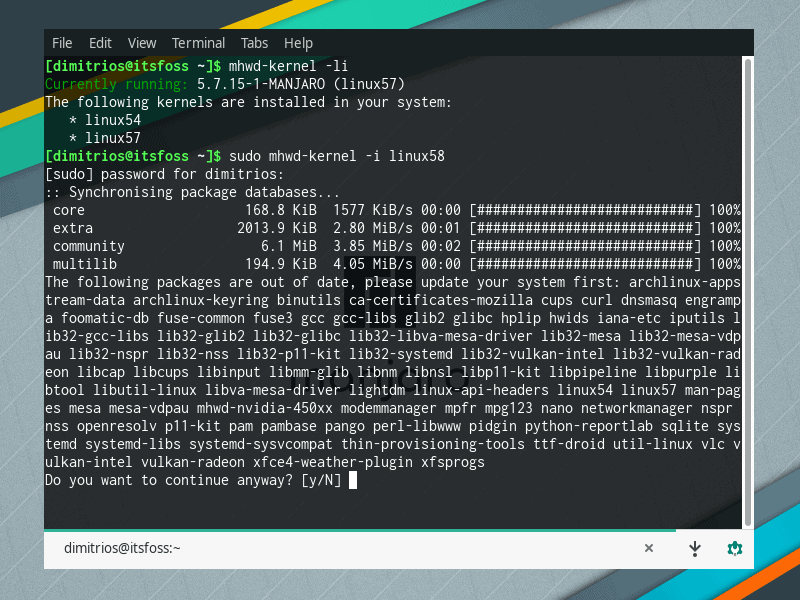The width and height of the screenshot is (800, 600).
Task: Open the View menu
Action: pos(141,42)
